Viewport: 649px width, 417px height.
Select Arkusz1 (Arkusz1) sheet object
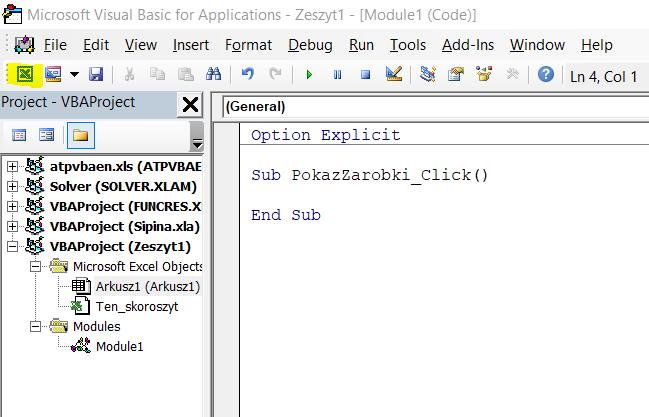(148, 287)
